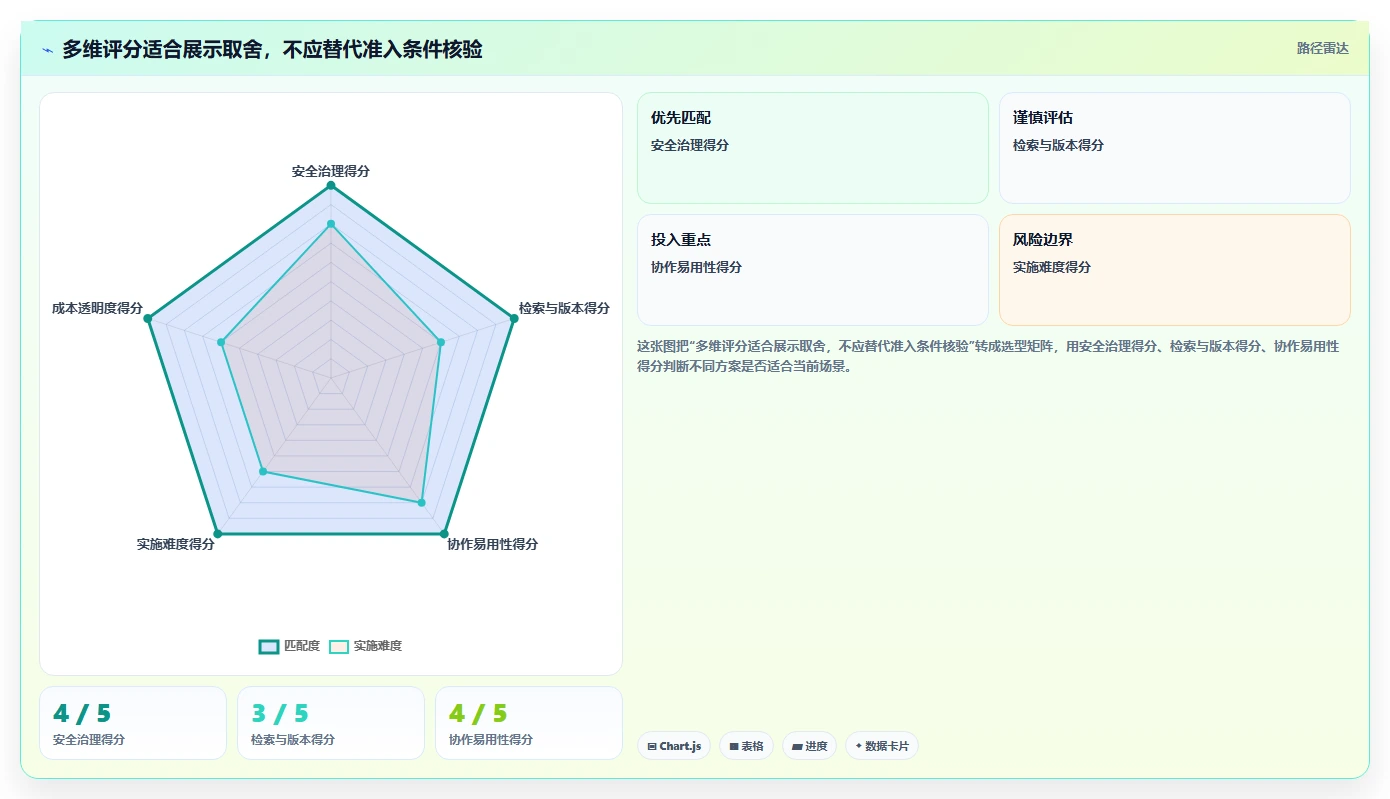Click outer 匹配度 point on 实施难度得分 axis

coord(217,534)
